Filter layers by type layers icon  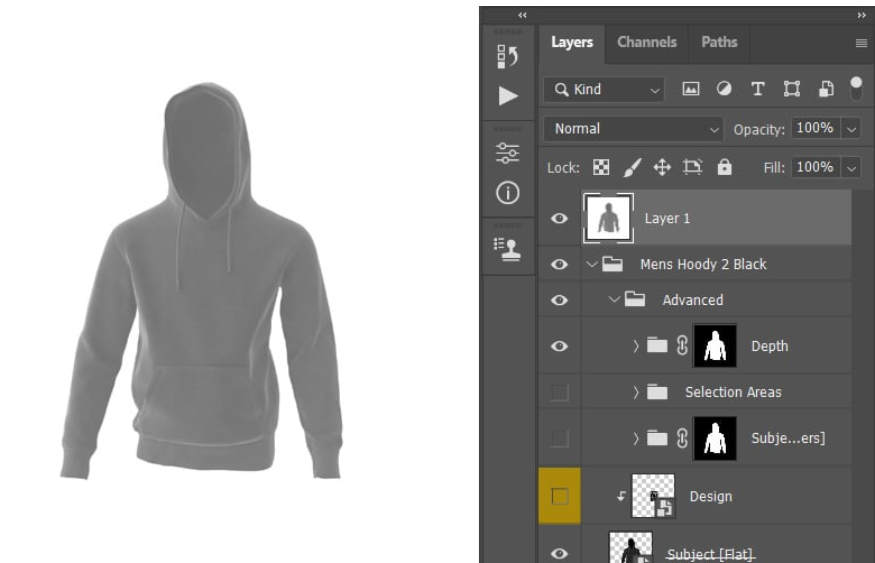click(757, 89)
